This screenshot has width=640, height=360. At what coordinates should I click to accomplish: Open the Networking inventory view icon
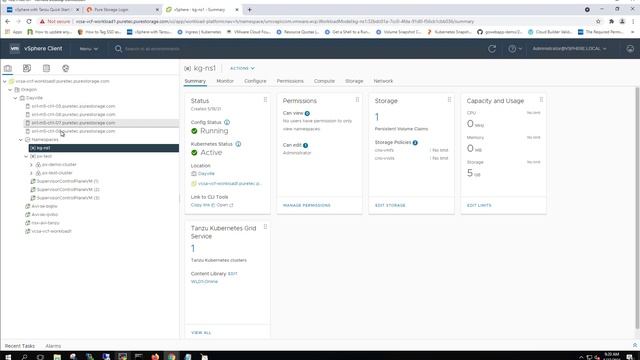tap(65, 68)
